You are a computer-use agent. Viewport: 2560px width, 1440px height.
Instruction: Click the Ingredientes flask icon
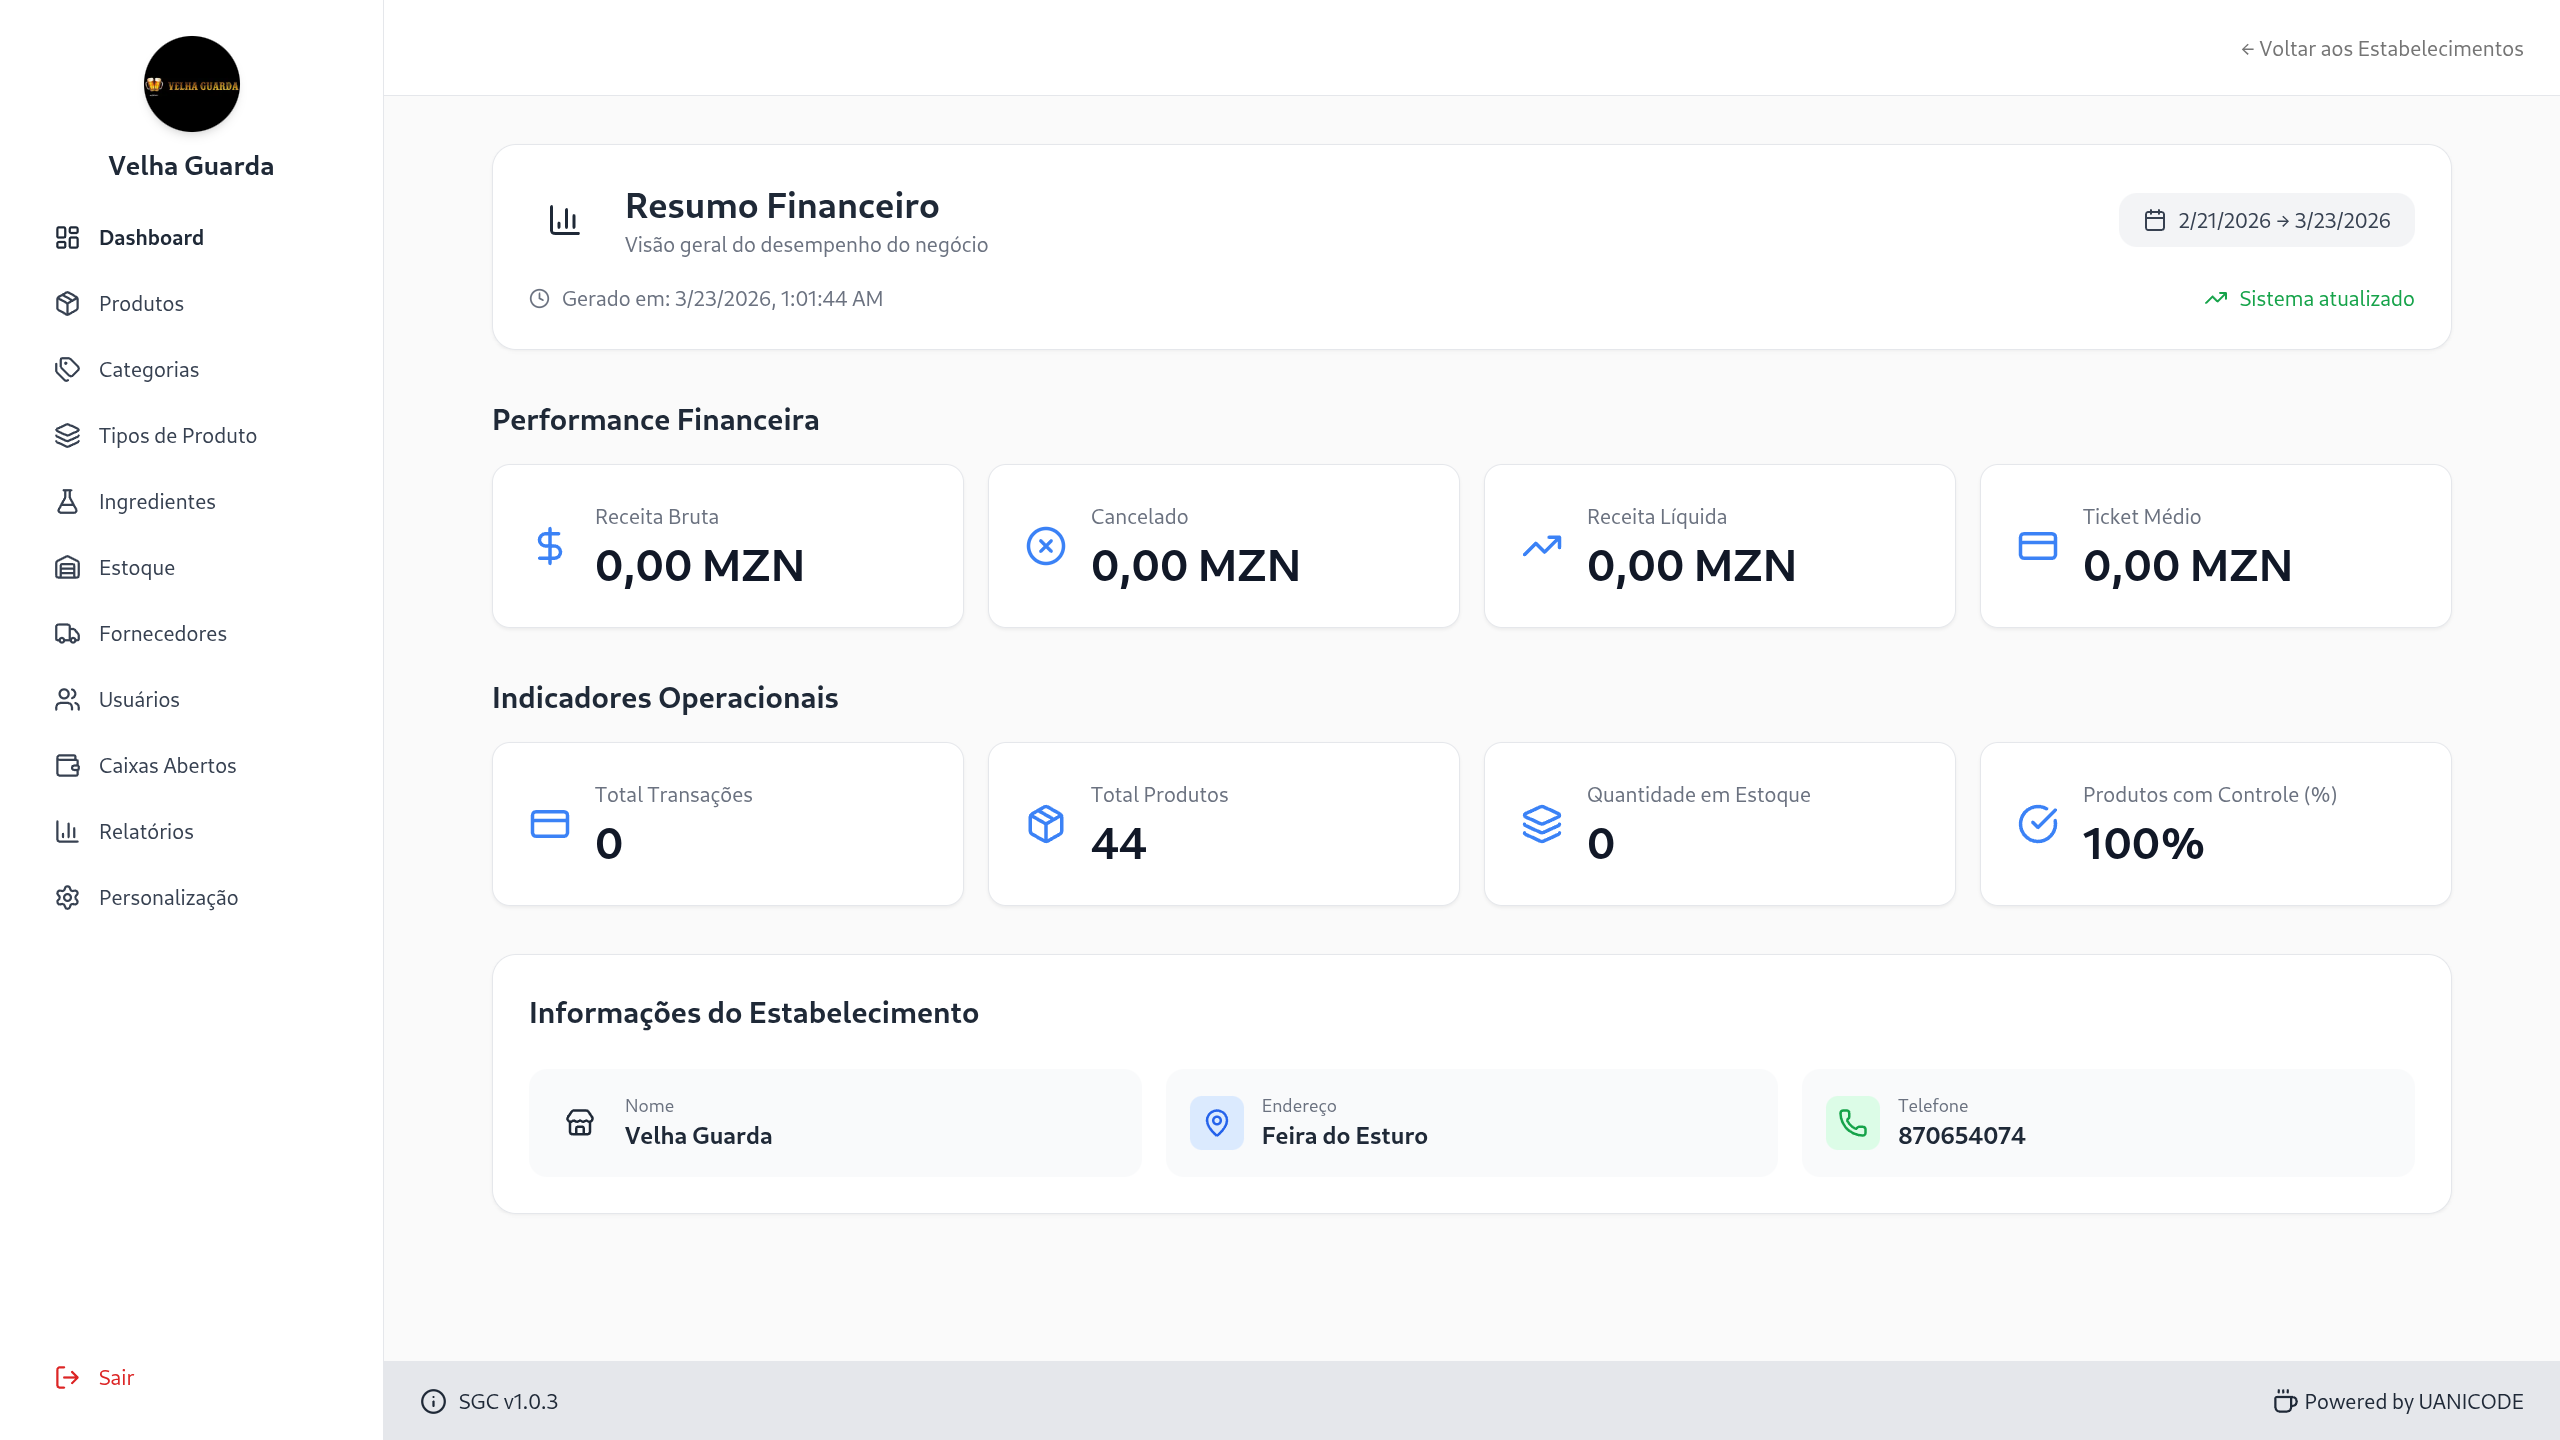click(67, 501)
